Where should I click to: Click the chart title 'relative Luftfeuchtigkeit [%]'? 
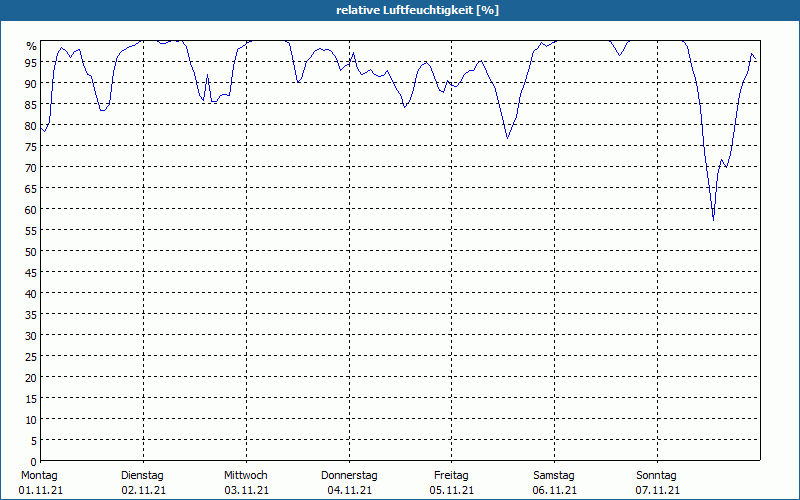(x=417, y=10)
